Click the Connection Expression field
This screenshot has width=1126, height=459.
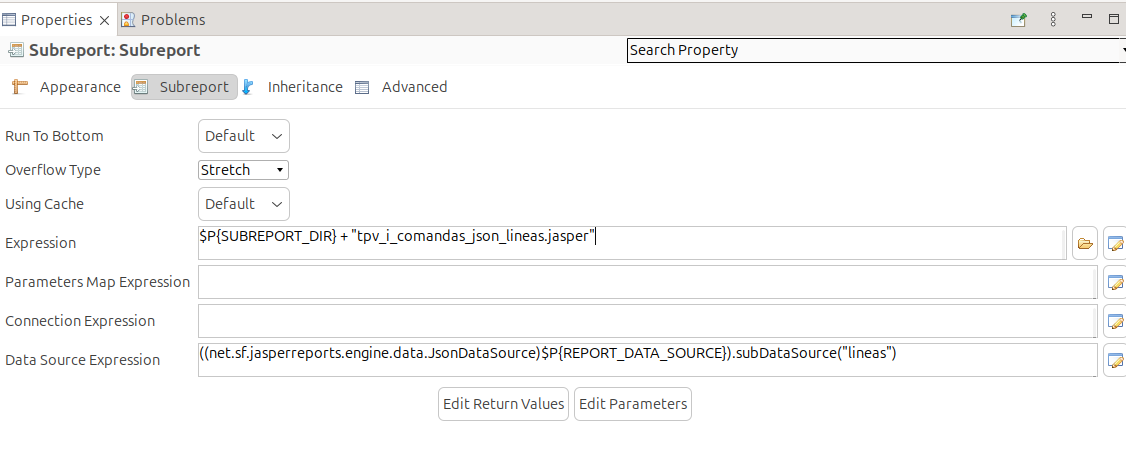[647, 320]
